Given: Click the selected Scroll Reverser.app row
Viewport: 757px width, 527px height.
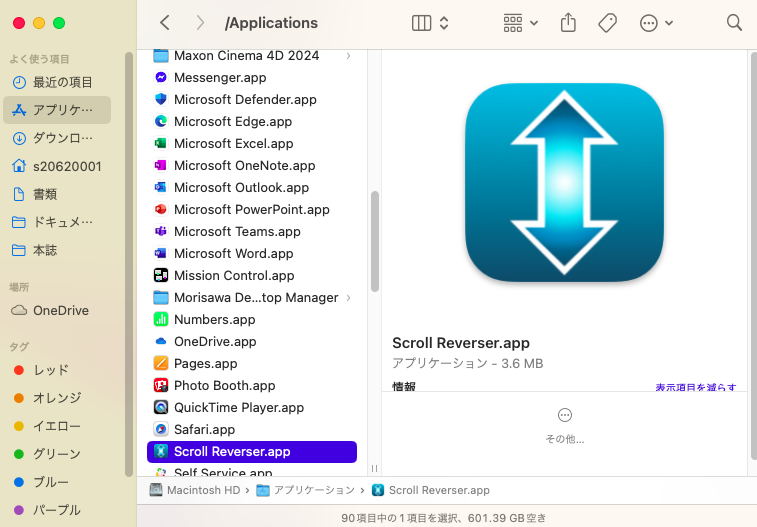Looking at the screenshot, I should click(252, 452).
